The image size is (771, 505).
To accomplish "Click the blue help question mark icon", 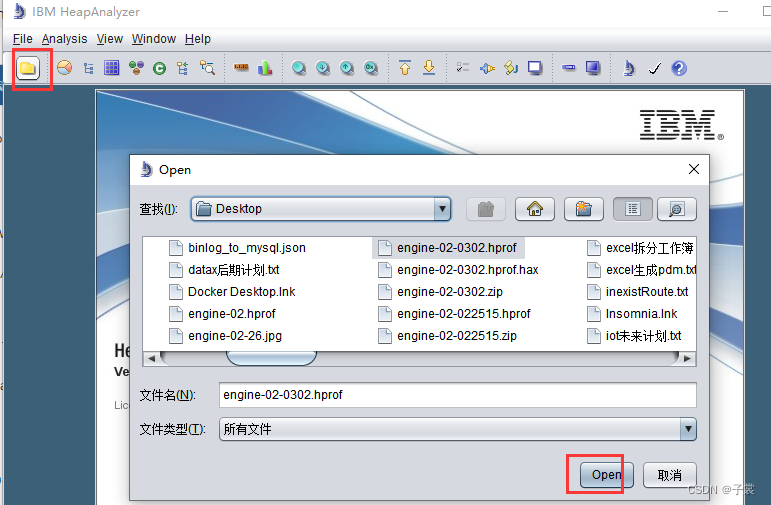I will pyautogui.click(x=679, y=68).
